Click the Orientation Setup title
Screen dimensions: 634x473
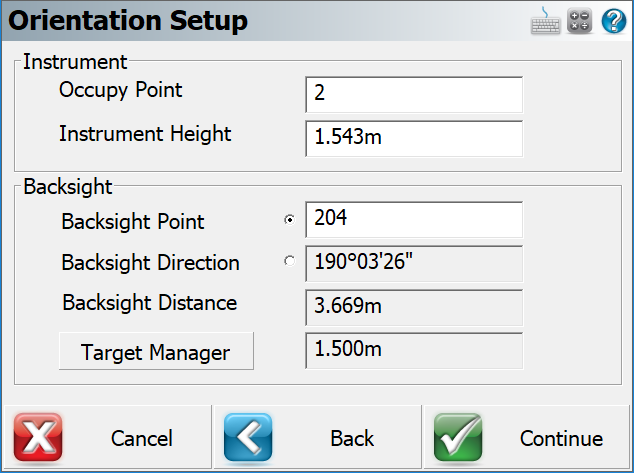click(128, 21)
